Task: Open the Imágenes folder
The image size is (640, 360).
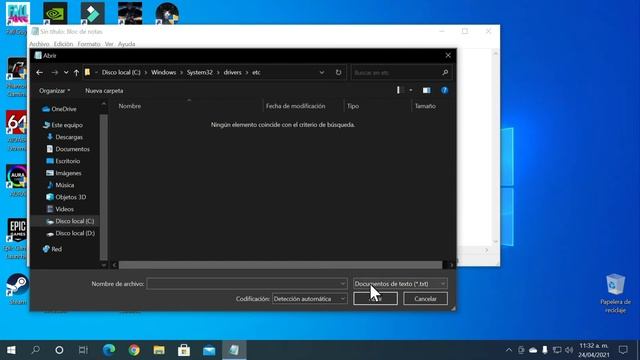Action: (64, 173)
